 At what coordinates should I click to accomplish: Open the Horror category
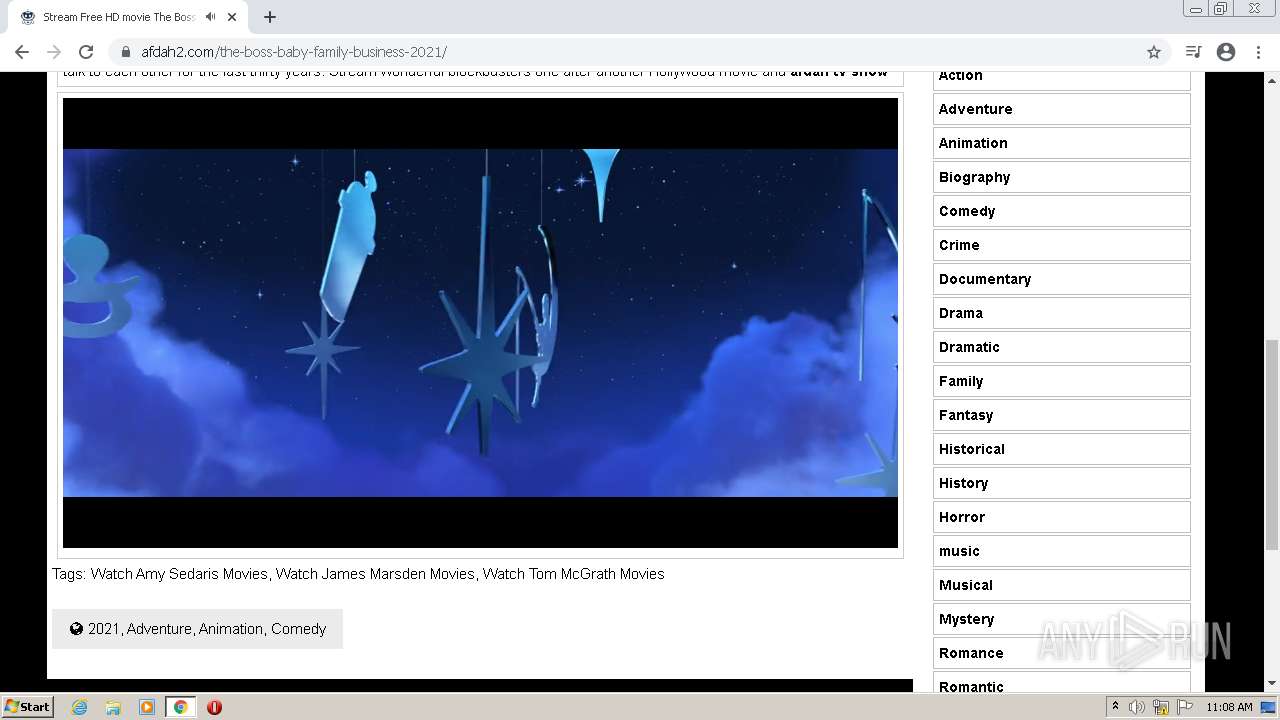(x=1062, y=517)
